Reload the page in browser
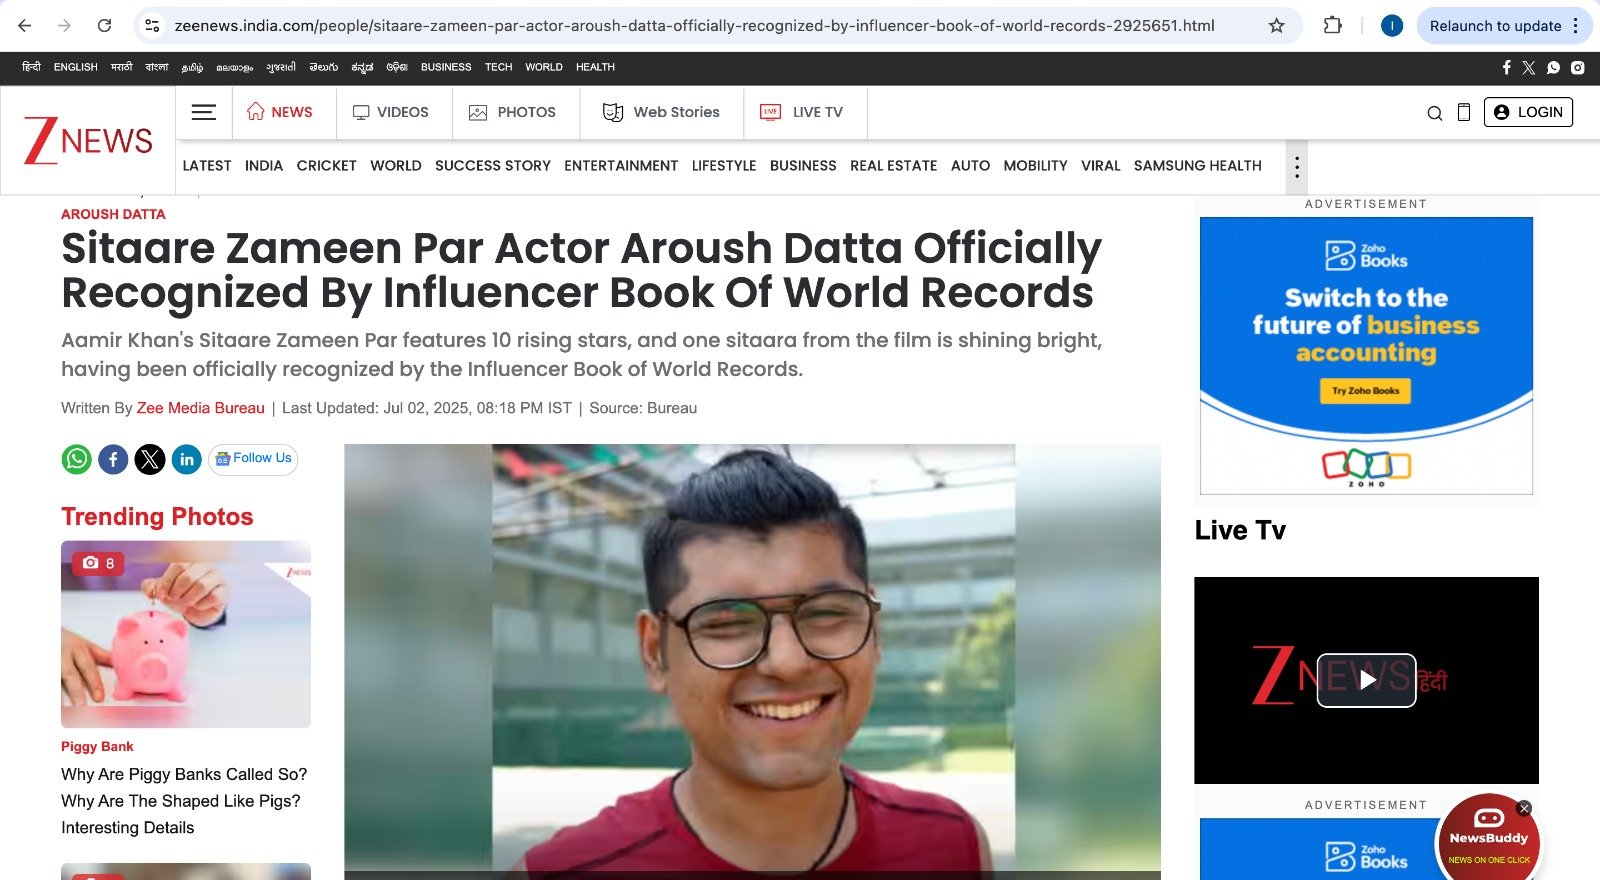 point(104,26)
